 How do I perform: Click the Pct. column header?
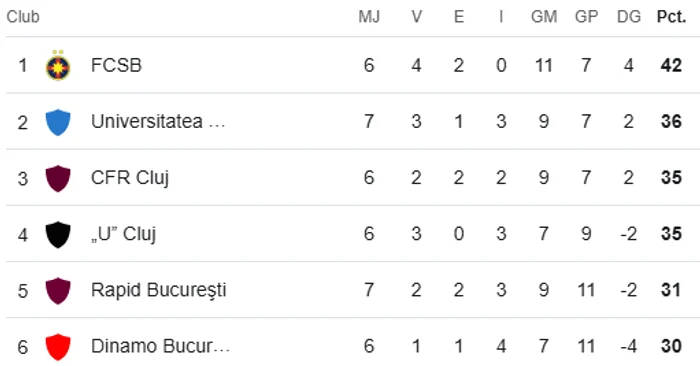pos(671,17)
